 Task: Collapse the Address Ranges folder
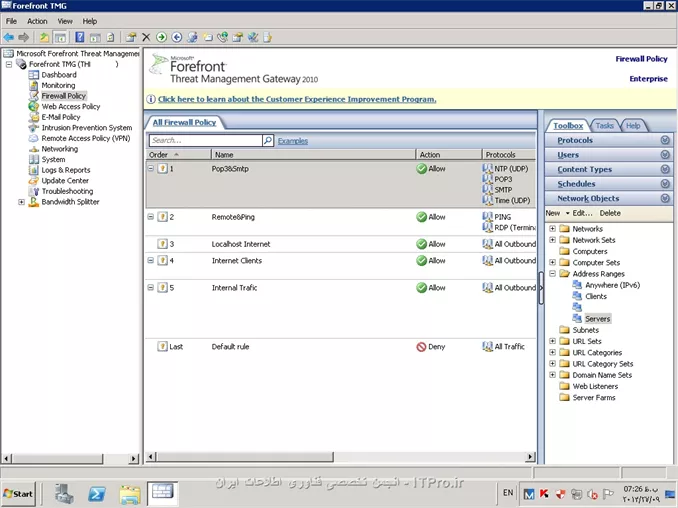tap(553, 274)
